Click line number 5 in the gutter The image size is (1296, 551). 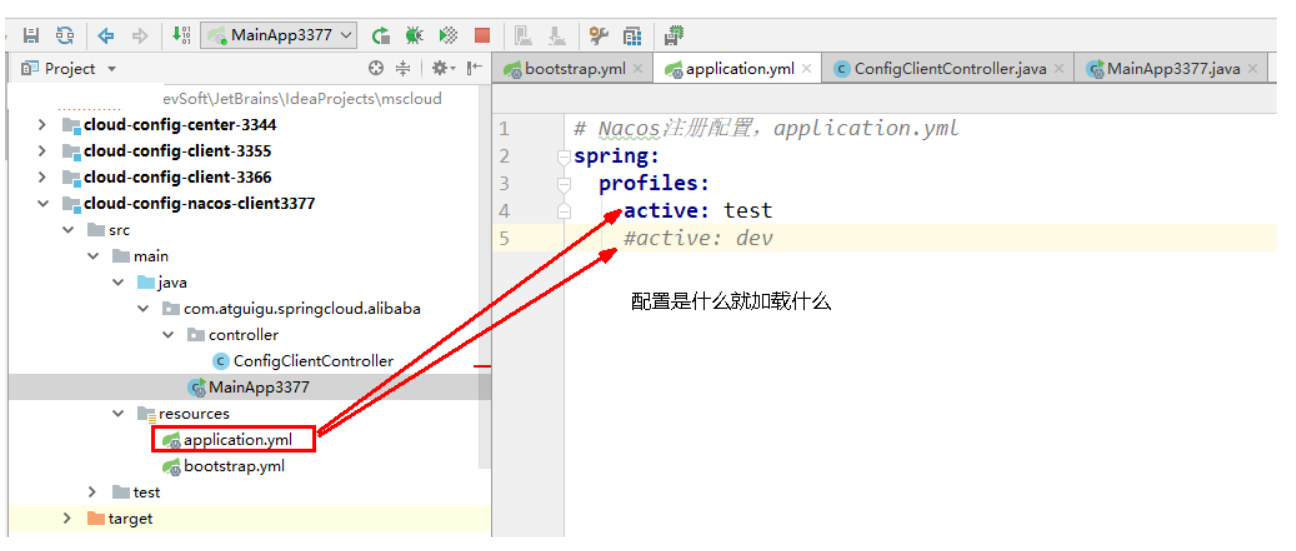(x=504, y=238)
